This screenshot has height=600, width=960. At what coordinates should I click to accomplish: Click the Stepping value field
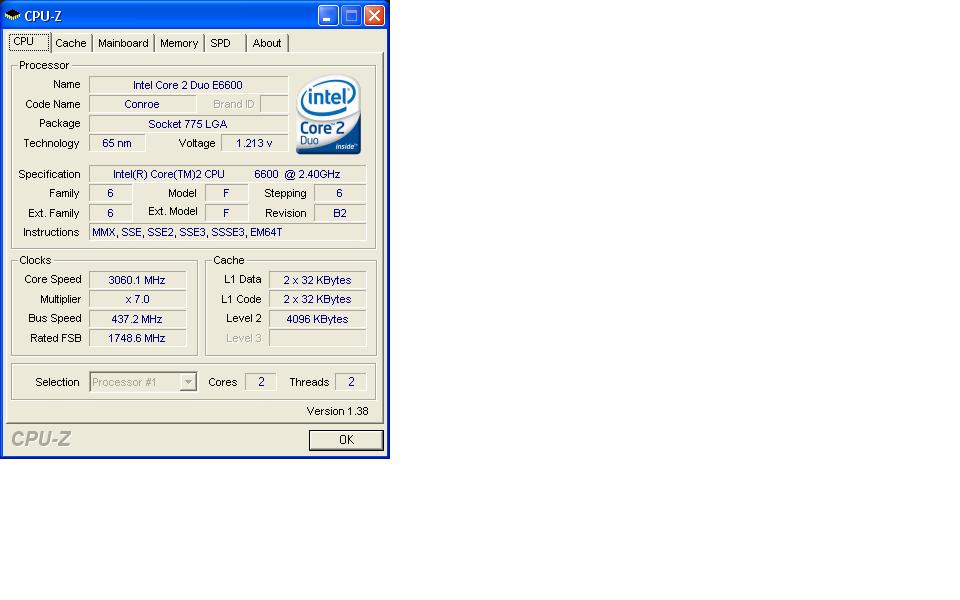coord(340,193)
